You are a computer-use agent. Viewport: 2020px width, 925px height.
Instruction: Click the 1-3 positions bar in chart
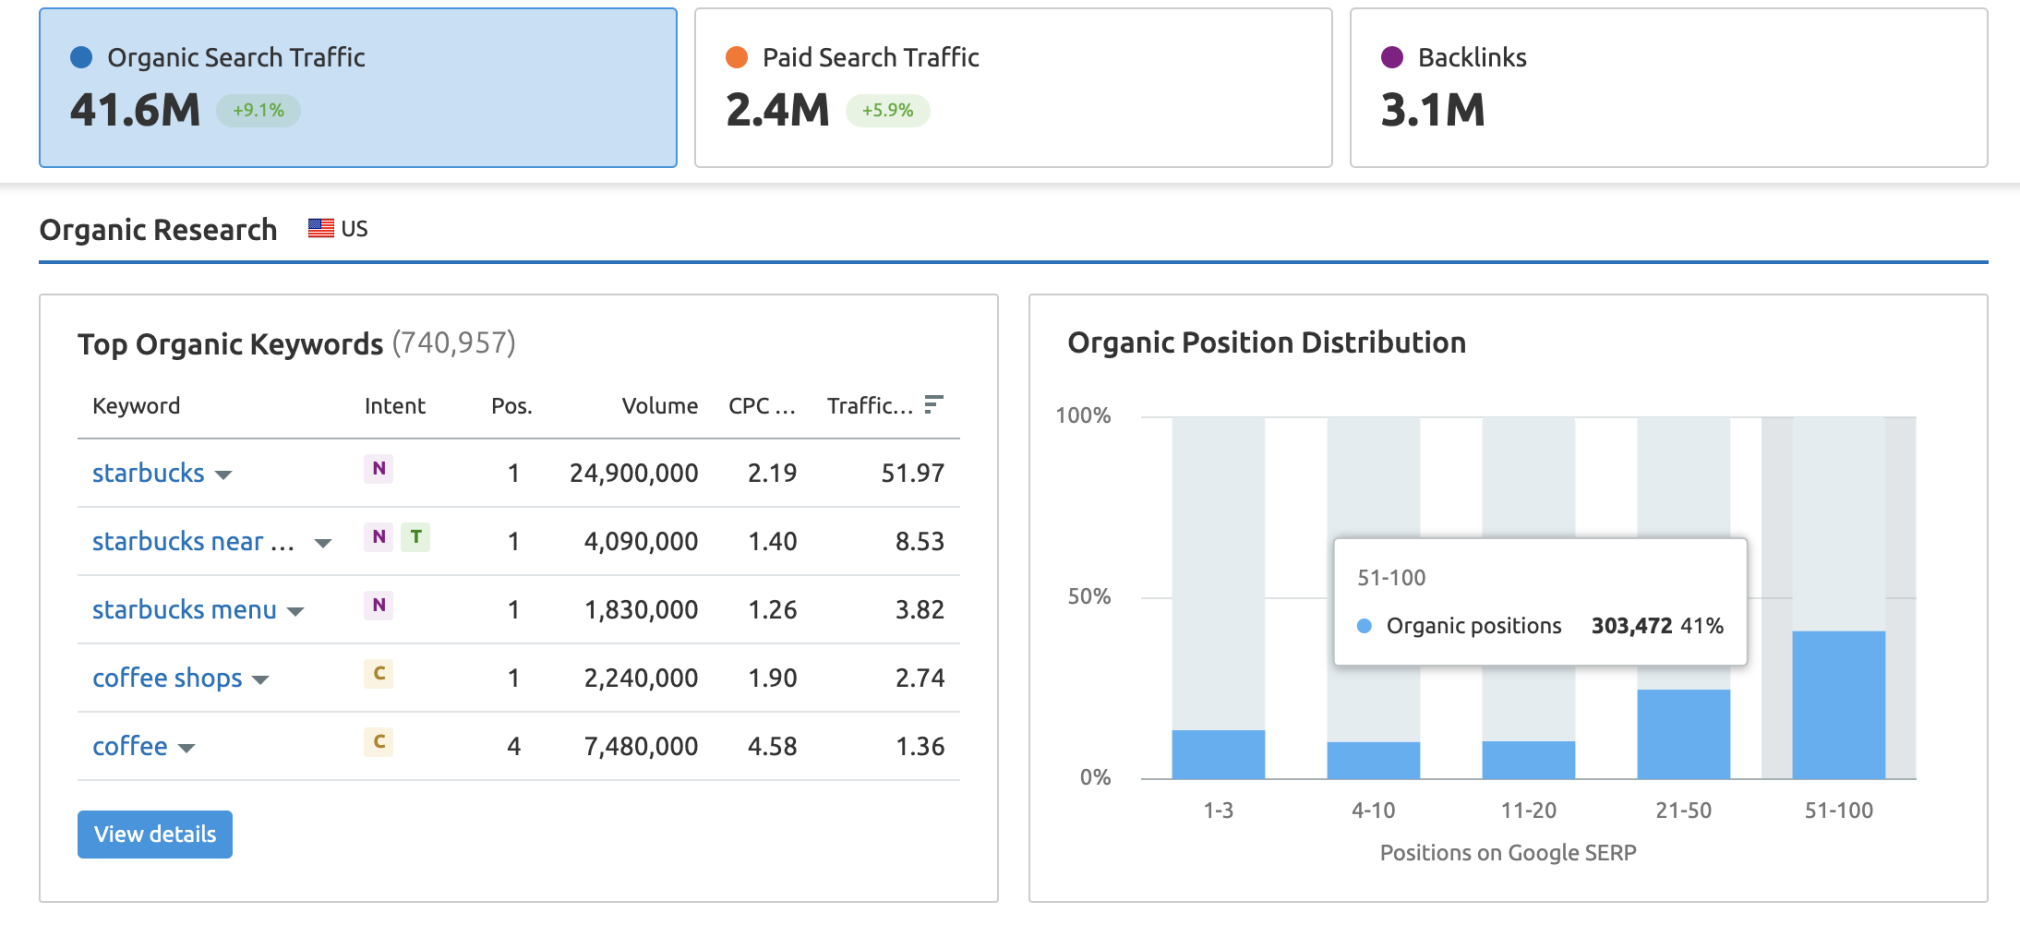point(1218,755)
